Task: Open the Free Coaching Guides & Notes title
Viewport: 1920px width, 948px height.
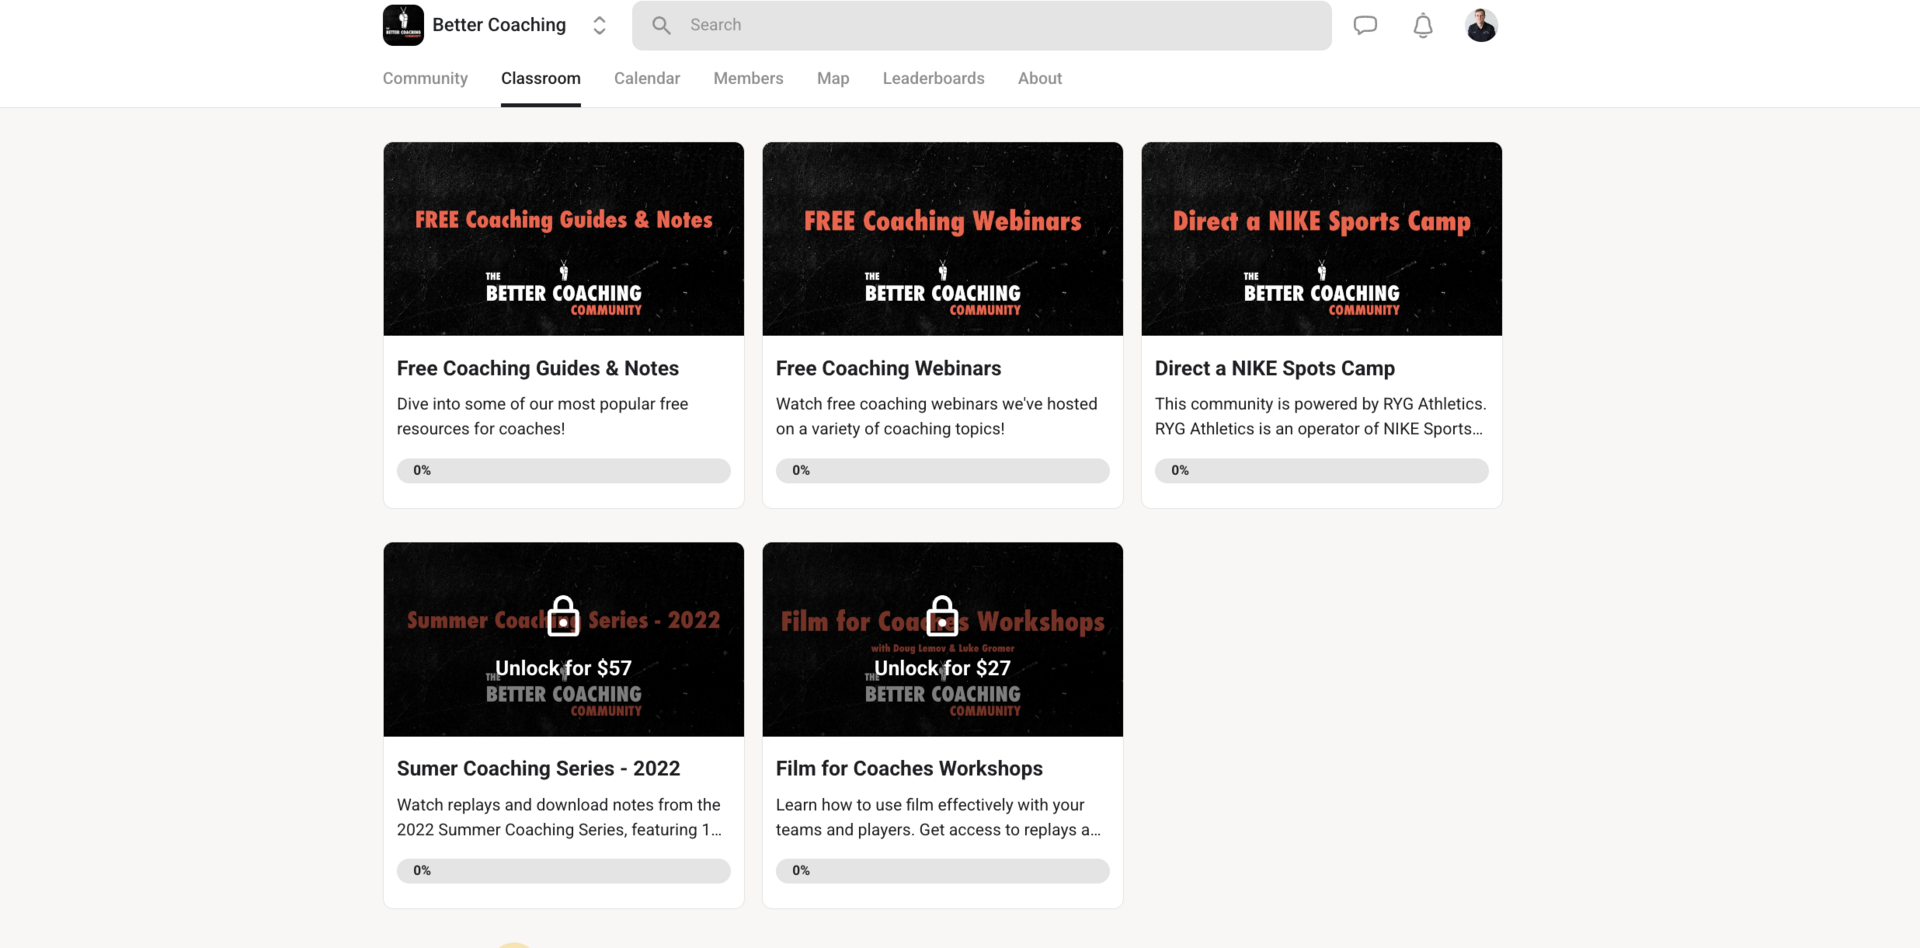Action: (x=538, y=368)
